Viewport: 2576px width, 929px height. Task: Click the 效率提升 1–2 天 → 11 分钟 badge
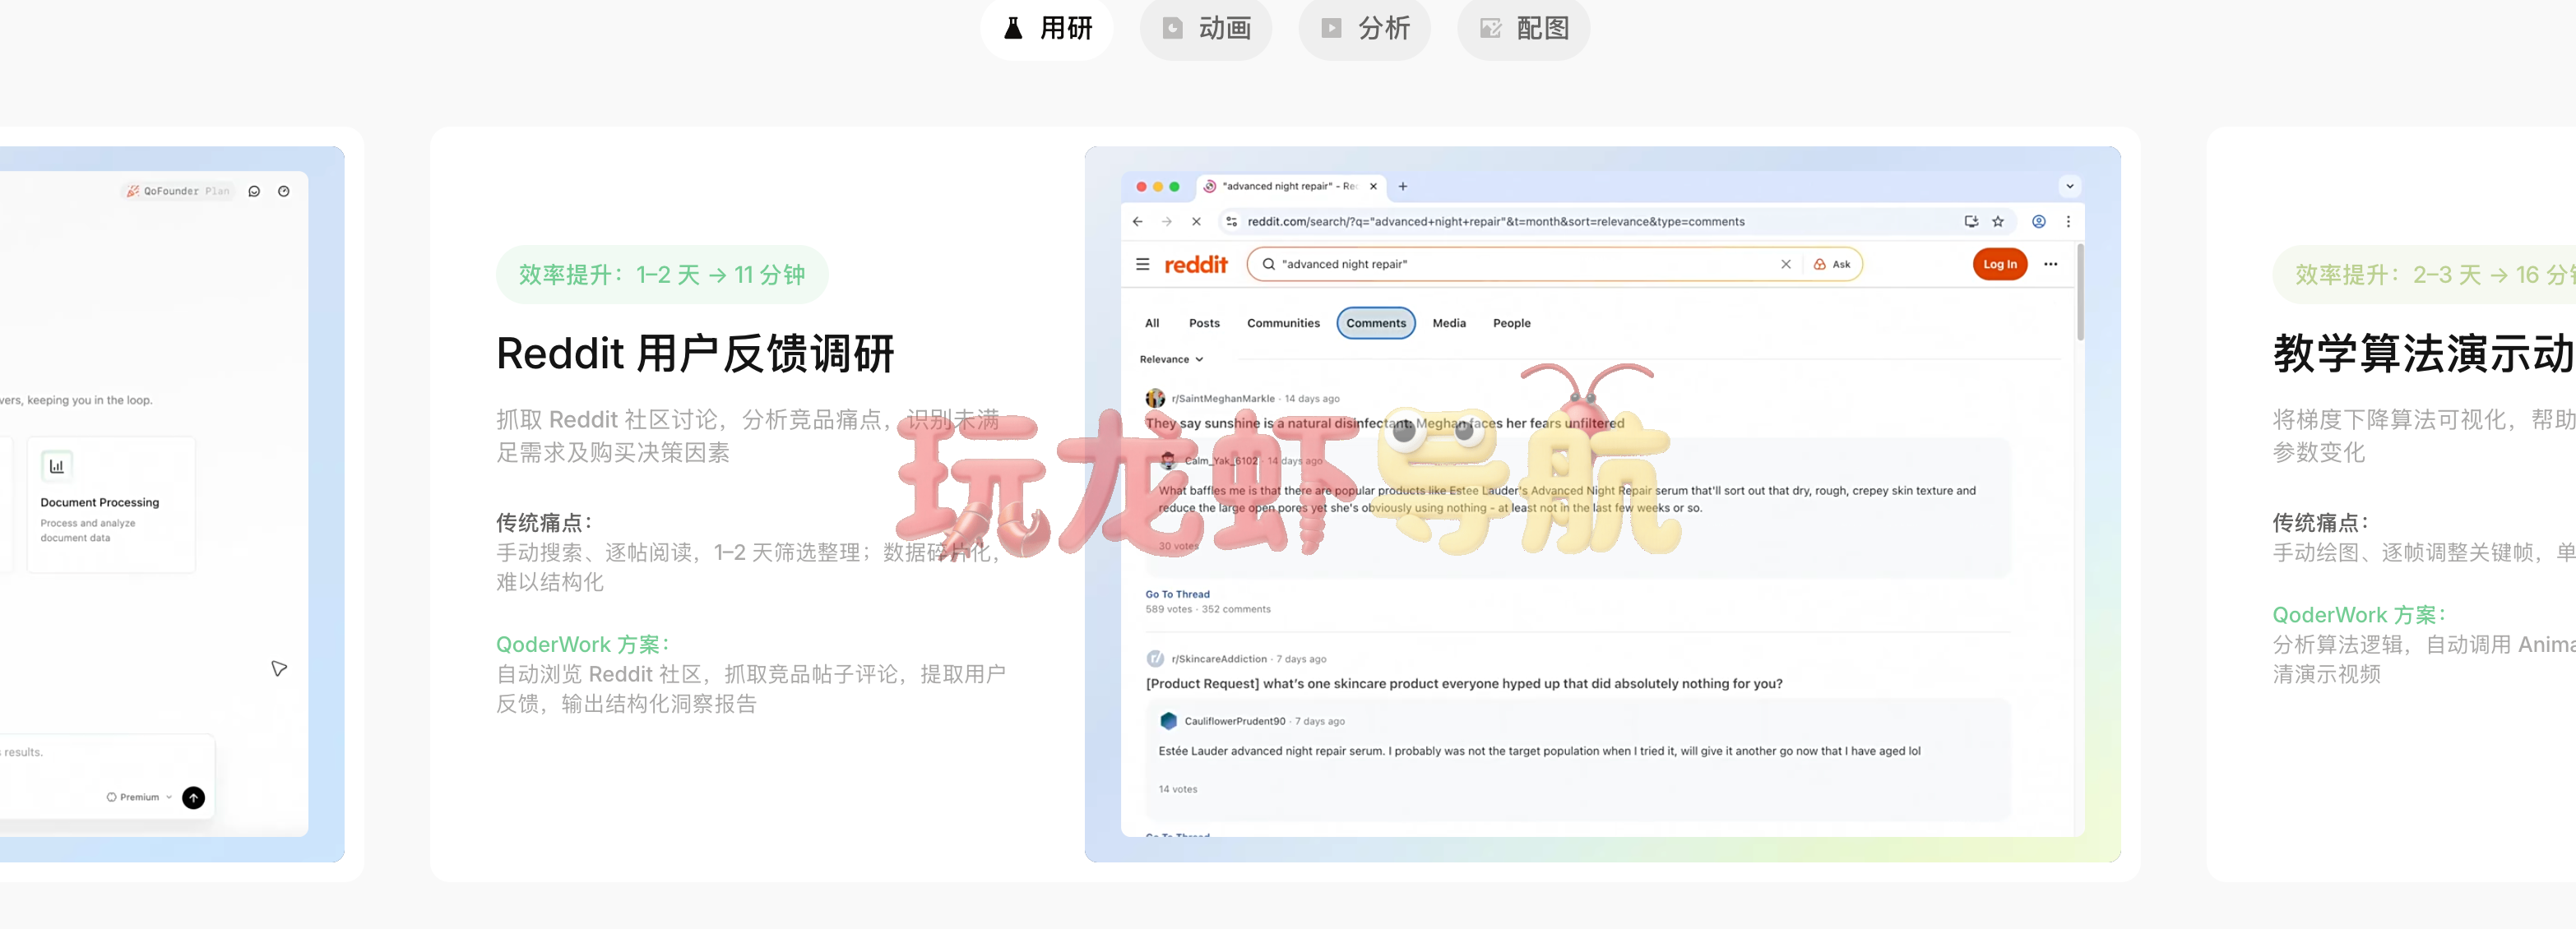(661, 275)
